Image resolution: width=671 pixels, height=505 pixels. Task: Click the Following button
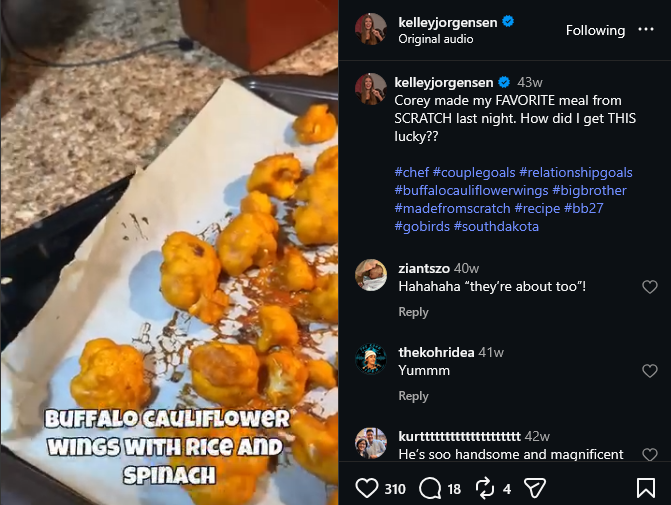[x=595, y=30]
